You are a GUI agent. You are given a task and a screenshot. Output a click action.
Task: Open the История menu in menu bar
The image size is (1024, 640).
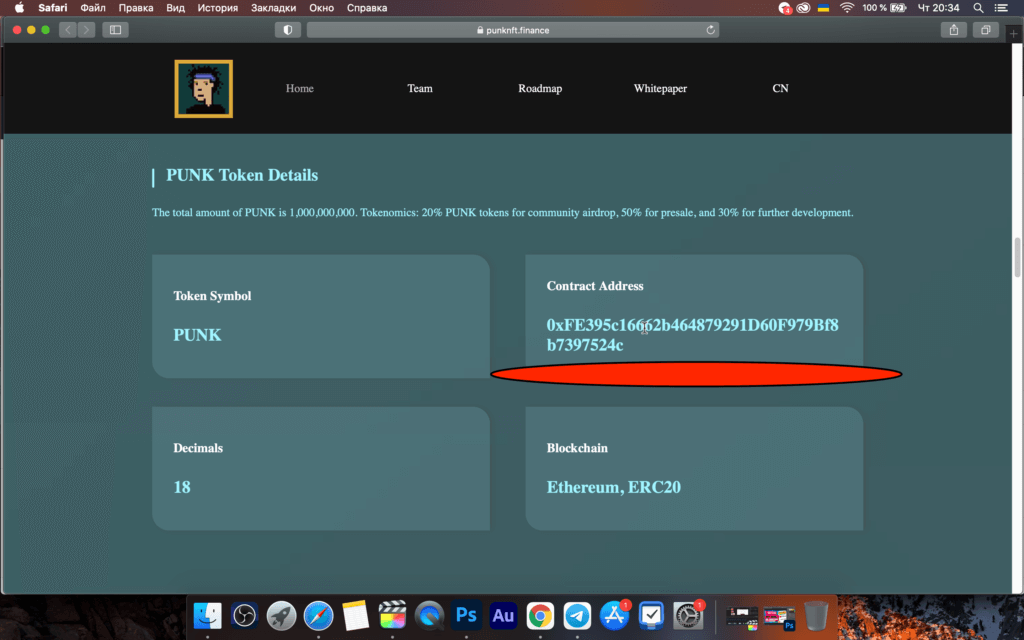tap(217, 8)
